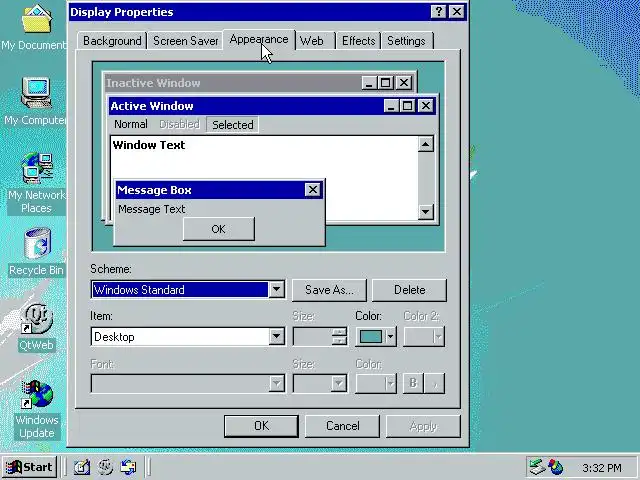Click Window Text in preview
Image resolution: width=640 pixels, height=480 pixels.
click(x=149, y=145)
